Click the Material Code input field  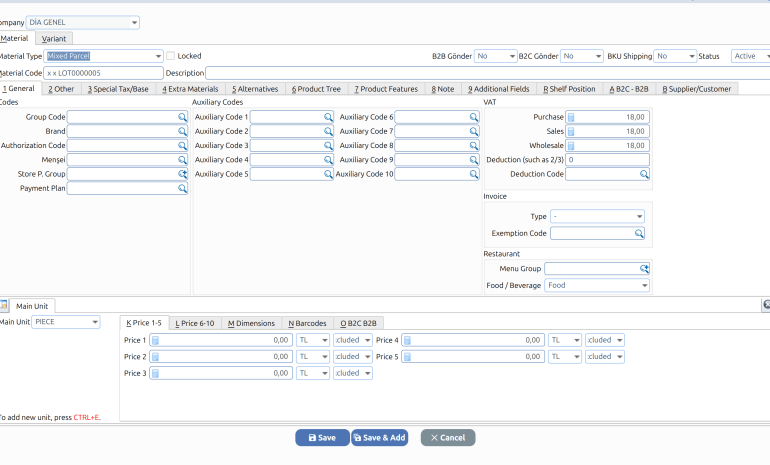coord(103,73)
